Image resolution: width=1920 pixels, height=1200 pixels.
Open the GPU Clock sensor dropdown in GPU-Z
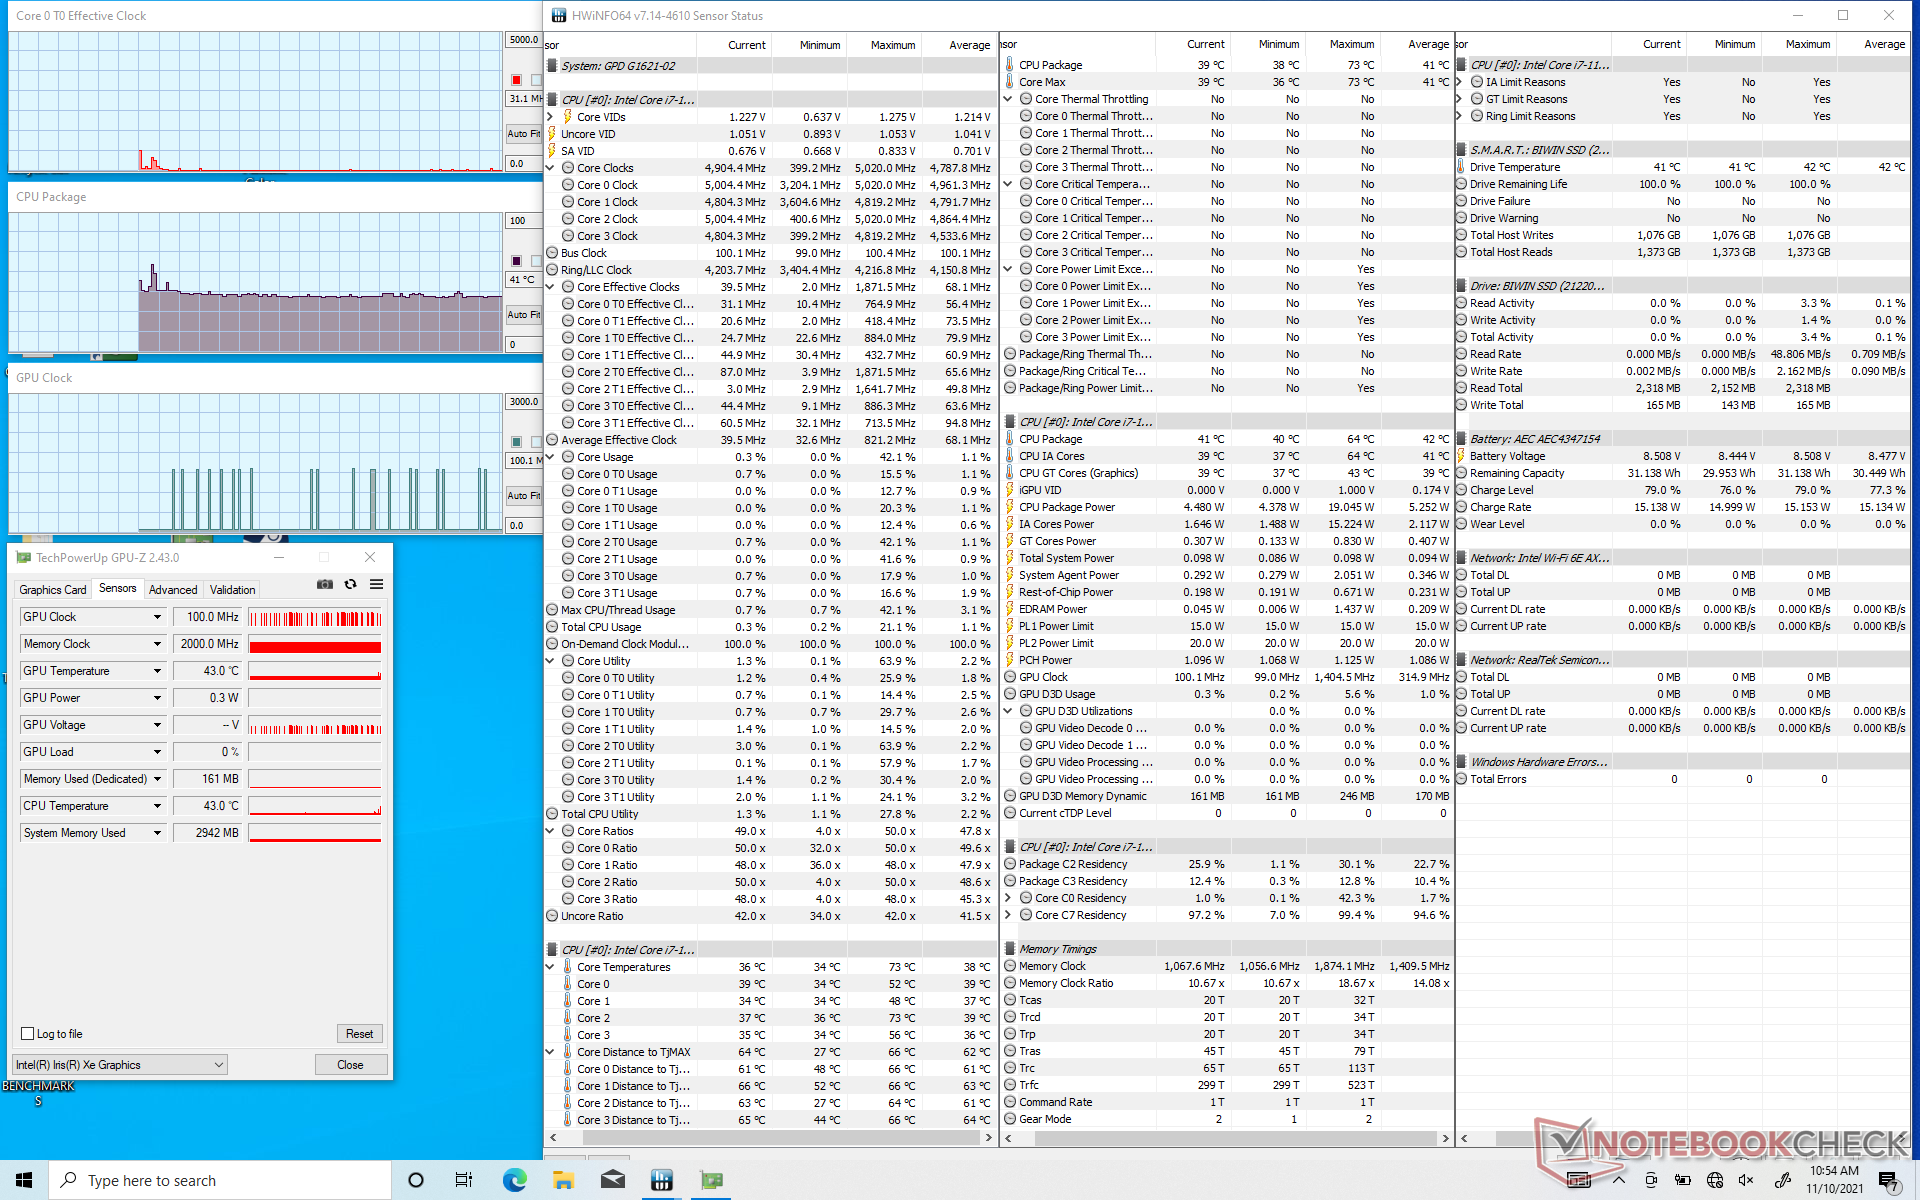(157, 617)
